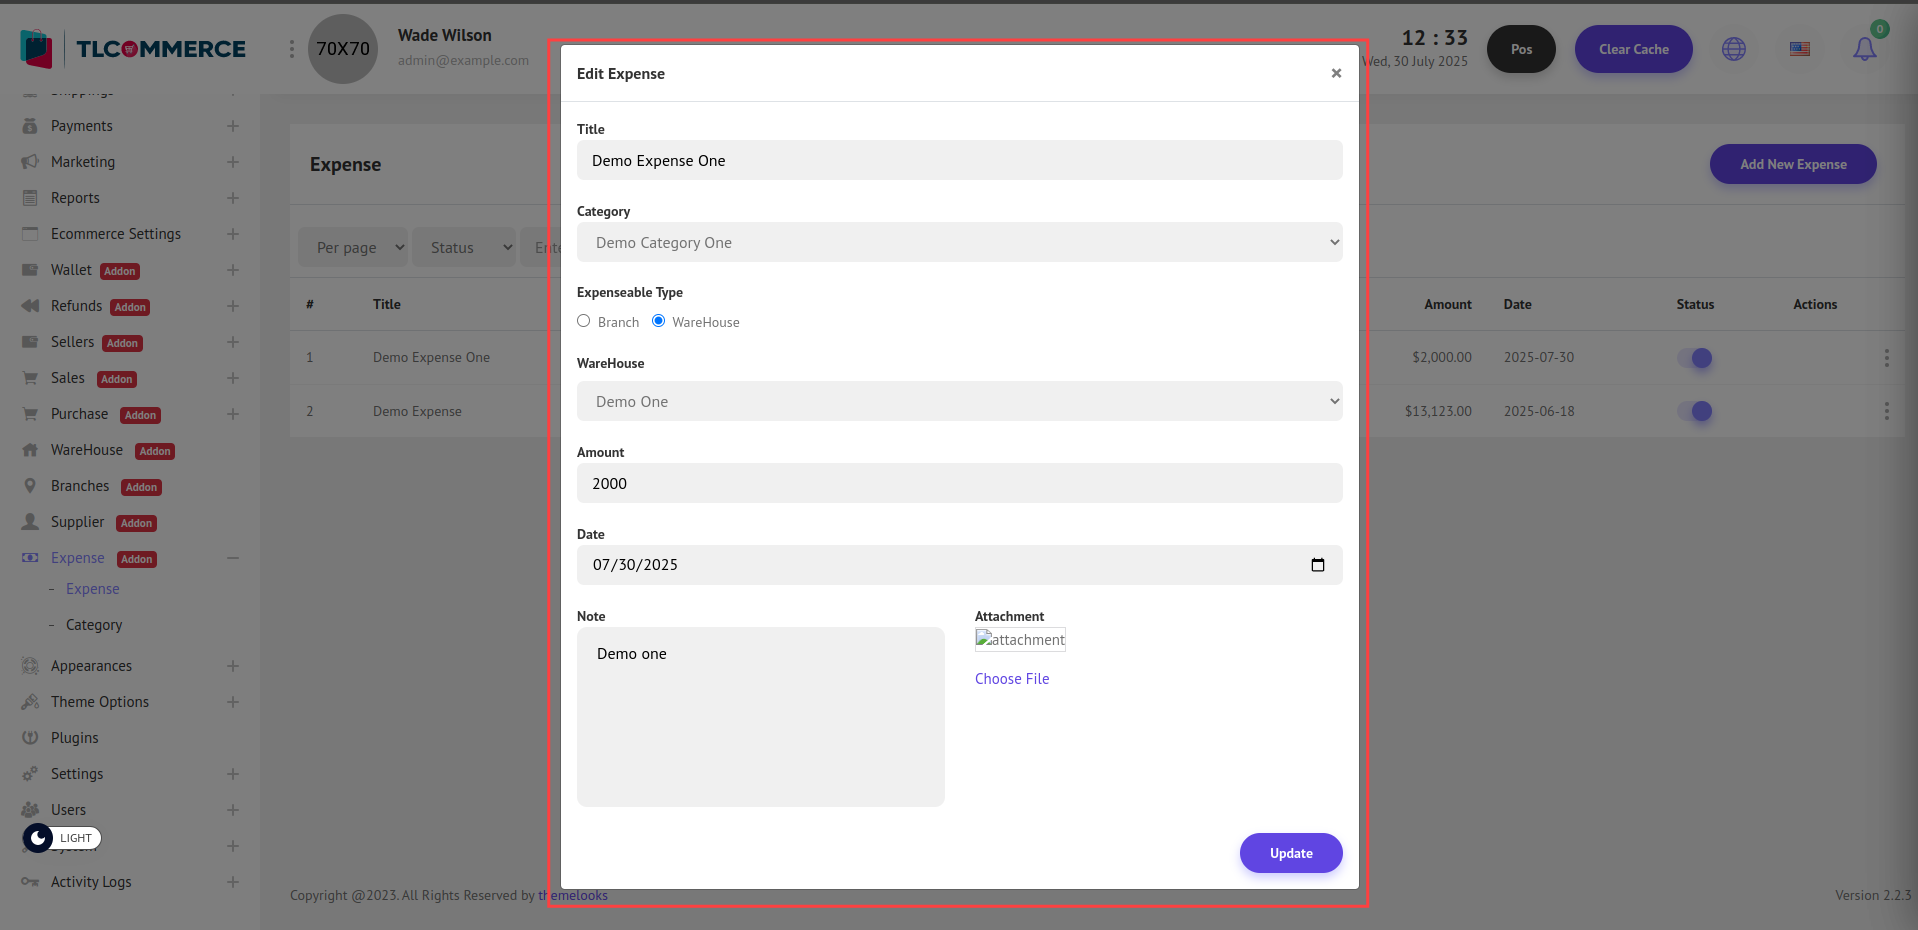Screen dimensions: 1918x930
Task: Close the Edit Expense dialog
Action: 1336,73
